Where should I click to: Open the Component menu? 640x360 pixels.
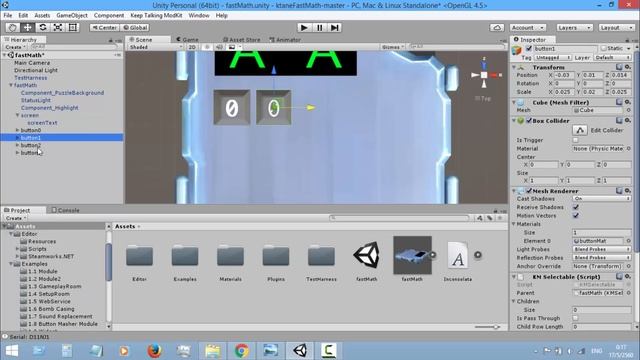[109, 15]
